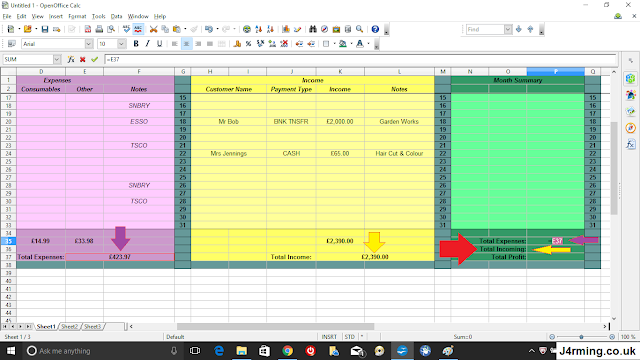Insert a chart using the Chart icon

pos(286,29)
